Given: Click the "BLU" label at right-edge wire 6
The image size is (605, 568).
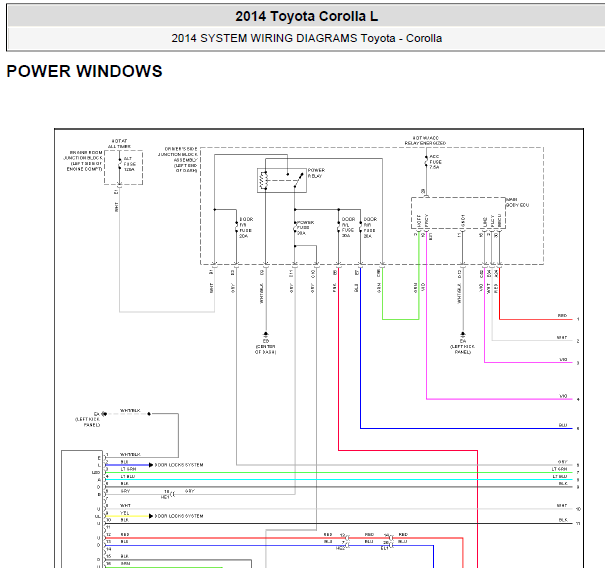Looking at the screenshot, I should [x=563, y=425].
